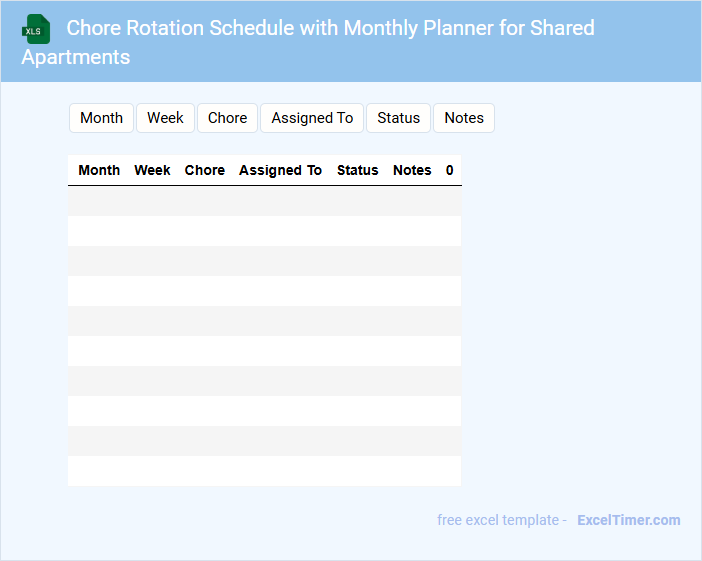The image size is (702, 561).
Task: Click the green XLS file icon
Action: (x=36, y=29)
